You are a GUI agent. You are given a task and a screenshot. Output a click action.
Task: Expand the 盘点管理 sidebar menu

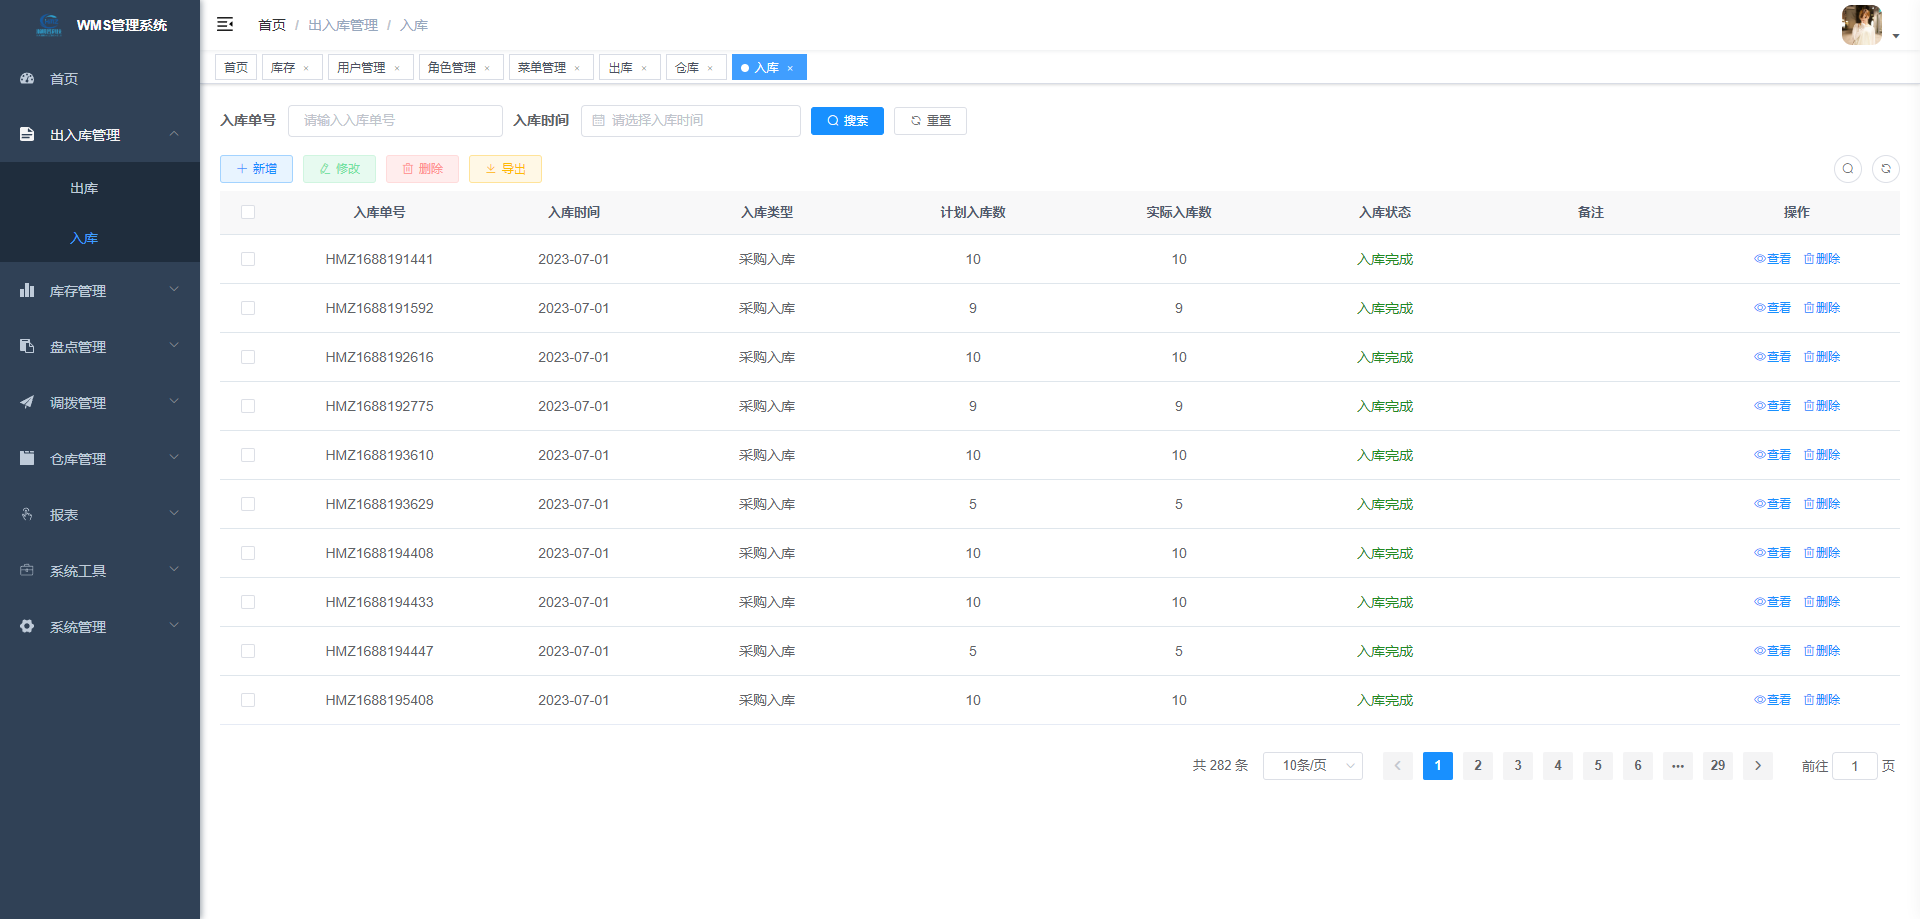(x=100, y=347)
